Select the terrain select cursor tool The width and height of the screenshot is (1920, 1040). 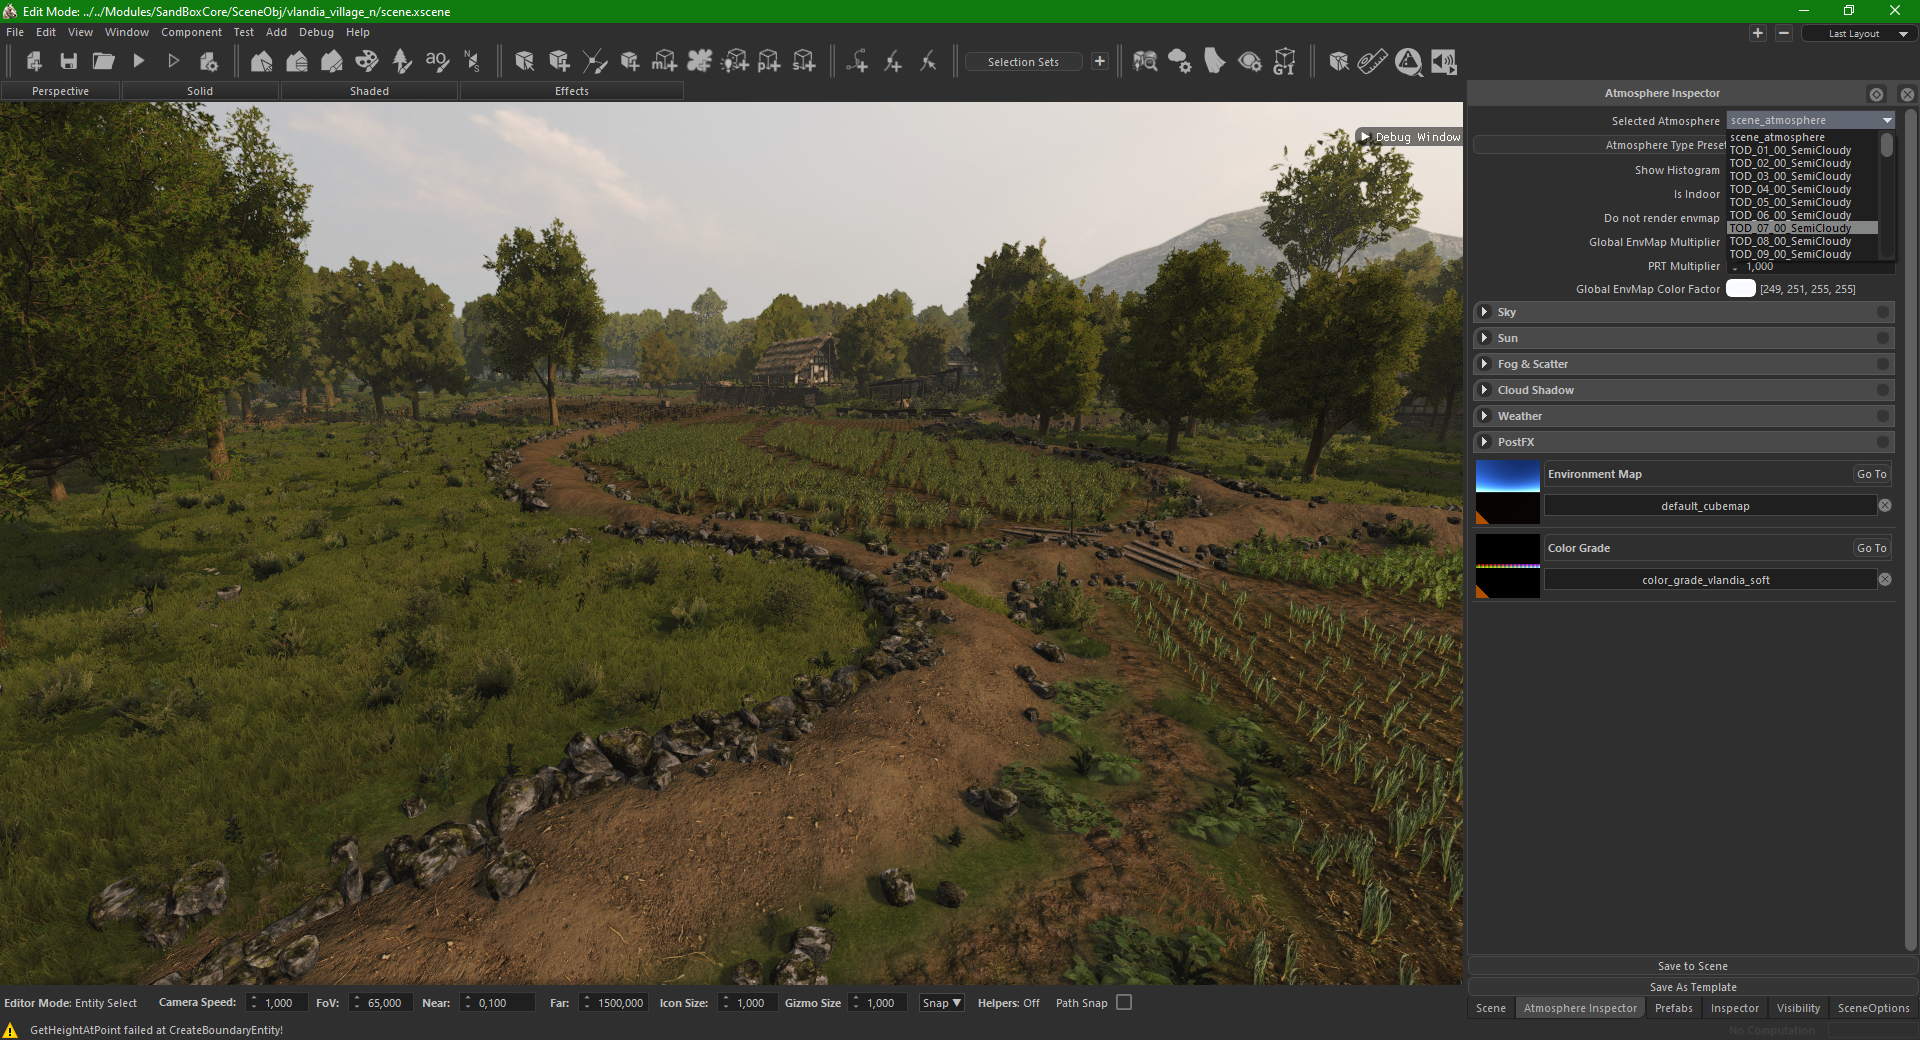[261, 62]
